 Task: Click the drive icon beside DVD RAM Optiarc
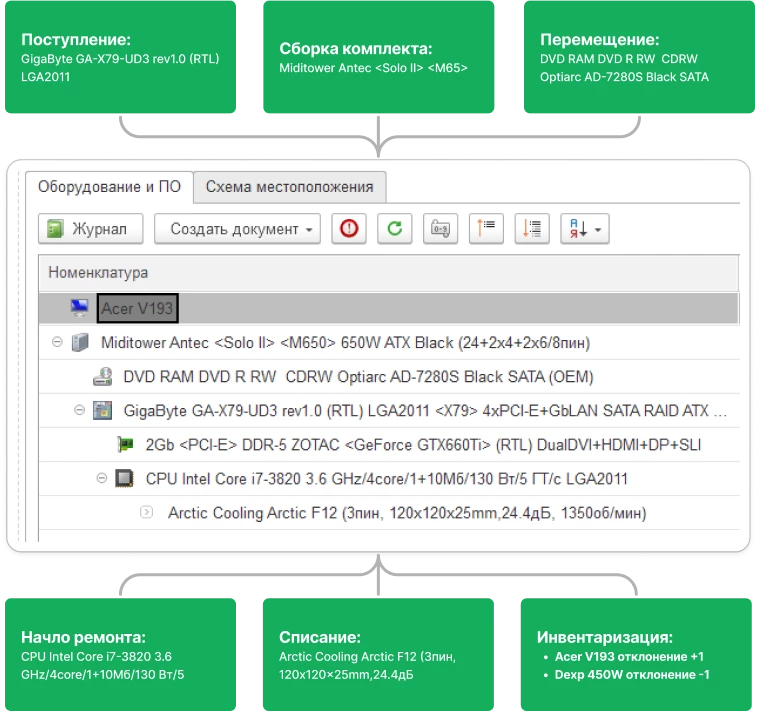tap(102, 376)
